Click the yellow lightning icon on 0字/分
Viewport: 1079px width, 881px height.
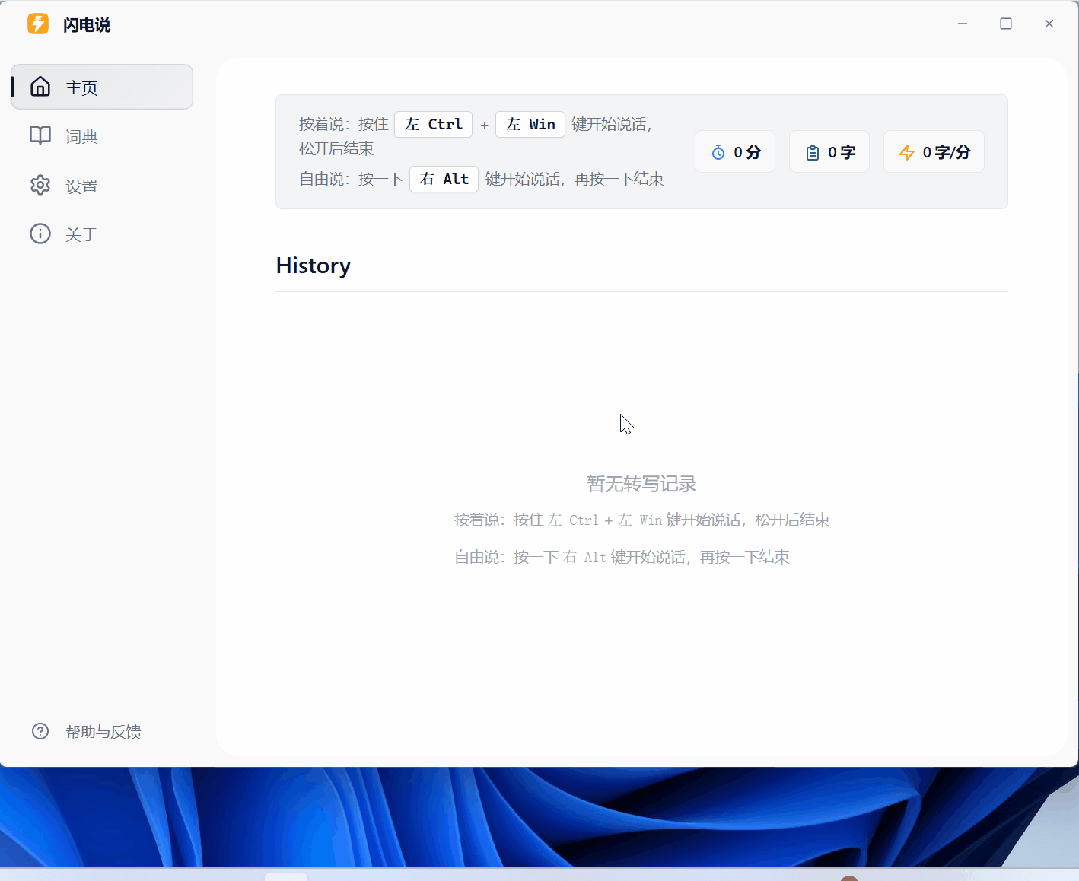[905, 151]
